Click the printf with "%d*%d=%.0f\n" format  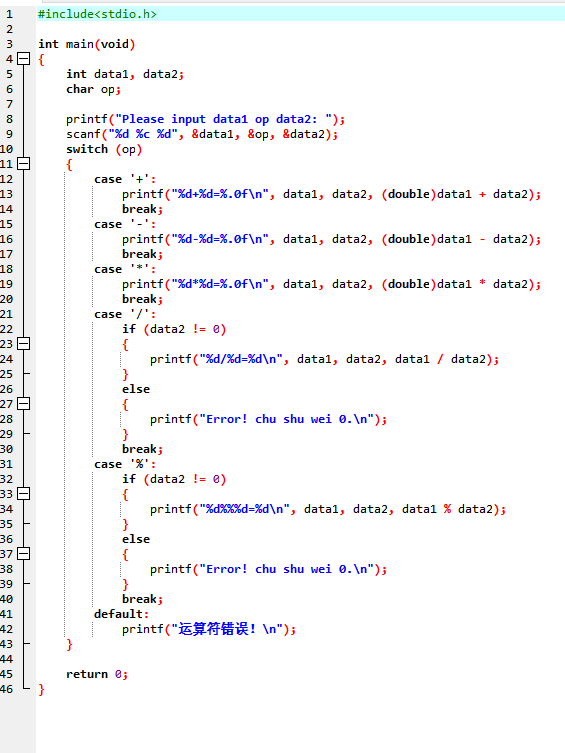coord(331,284)
